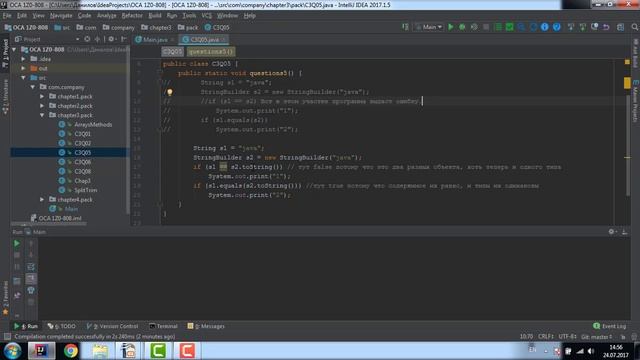The width and height of the screenshot is (640, 360).
Task: Select the C3Q05.java editor tab
Action: 204,40
